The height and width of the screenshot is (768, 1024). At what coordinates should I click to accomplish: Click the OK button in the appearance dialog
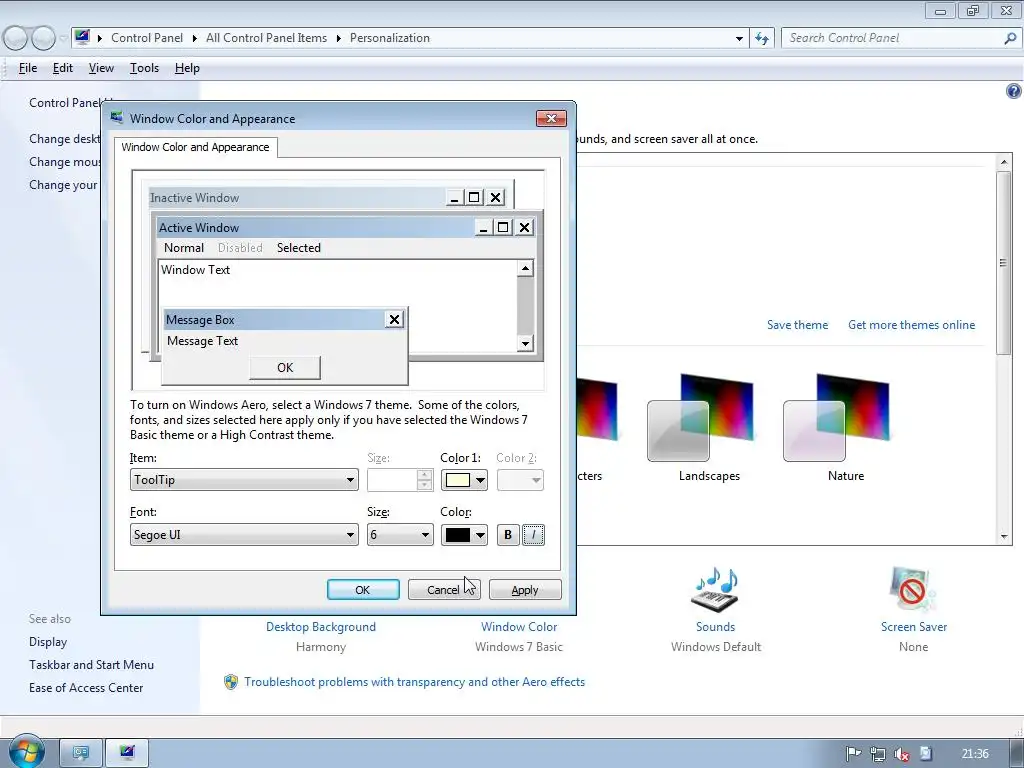[363, 590]
